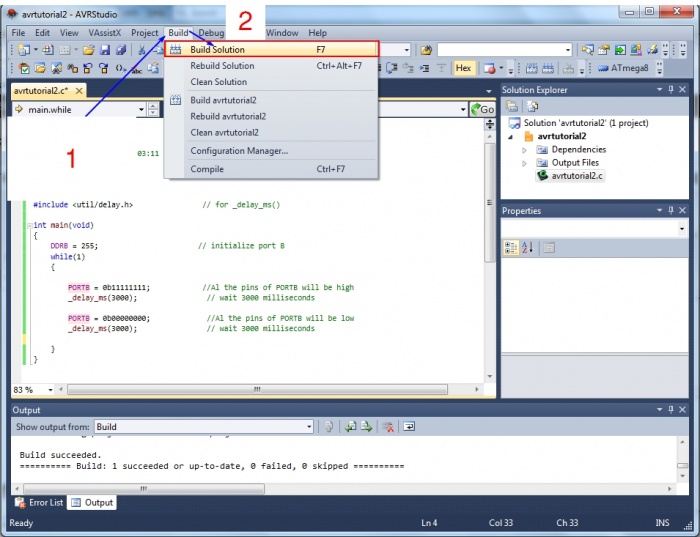Image resolution: width=700 pixels, height=537 pixels.
Task: Open Configuration Manager... menu entry
Action: pos(272,151)
